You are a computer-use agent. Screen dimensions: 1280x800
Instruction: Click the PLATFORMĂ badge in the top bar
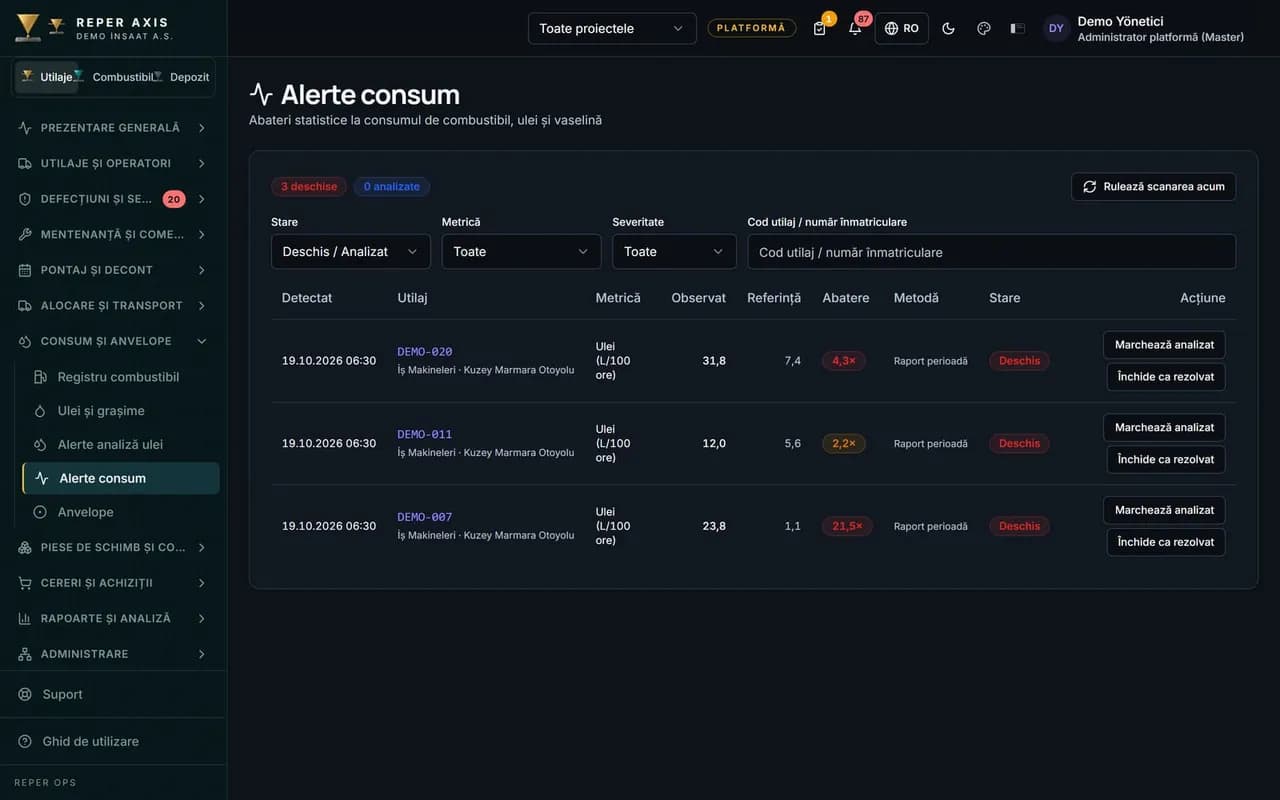[752, 28]
